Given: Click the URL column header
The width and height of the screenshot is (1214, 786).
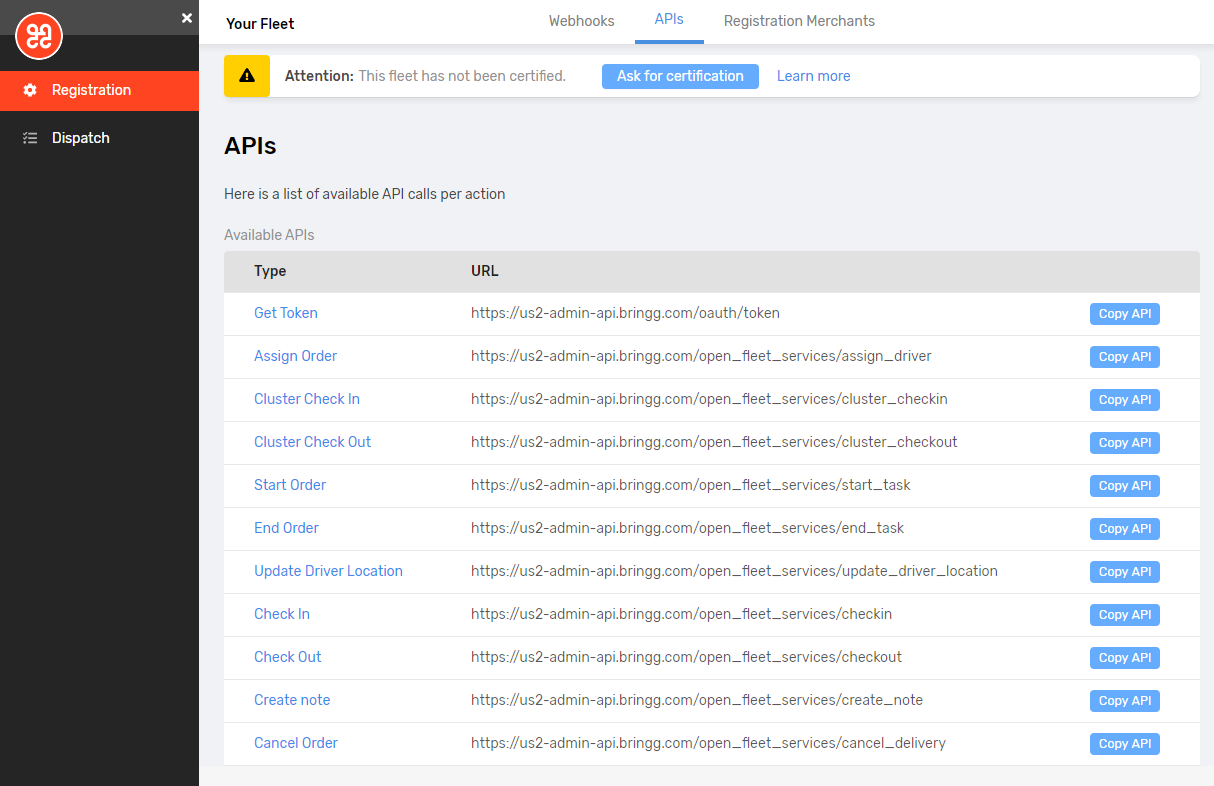Looking at the screenshot, I should pos(485,271).
